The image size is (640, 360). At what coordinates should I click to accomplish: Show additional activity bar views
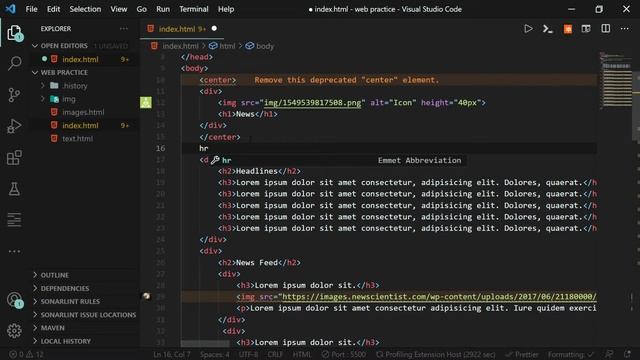click(14, 251)
